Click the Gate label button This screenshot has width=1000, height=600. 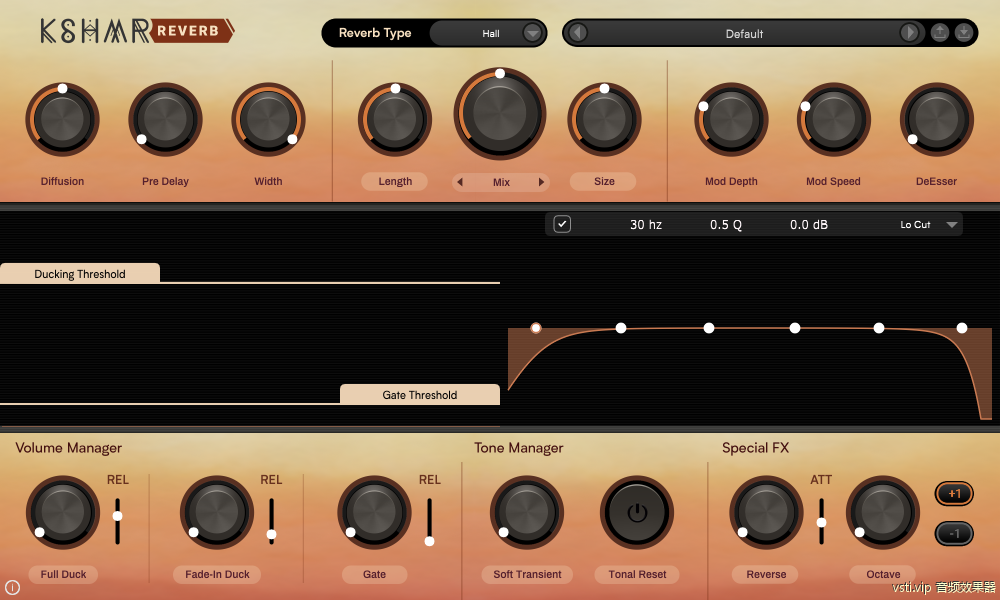coord(374,574)
